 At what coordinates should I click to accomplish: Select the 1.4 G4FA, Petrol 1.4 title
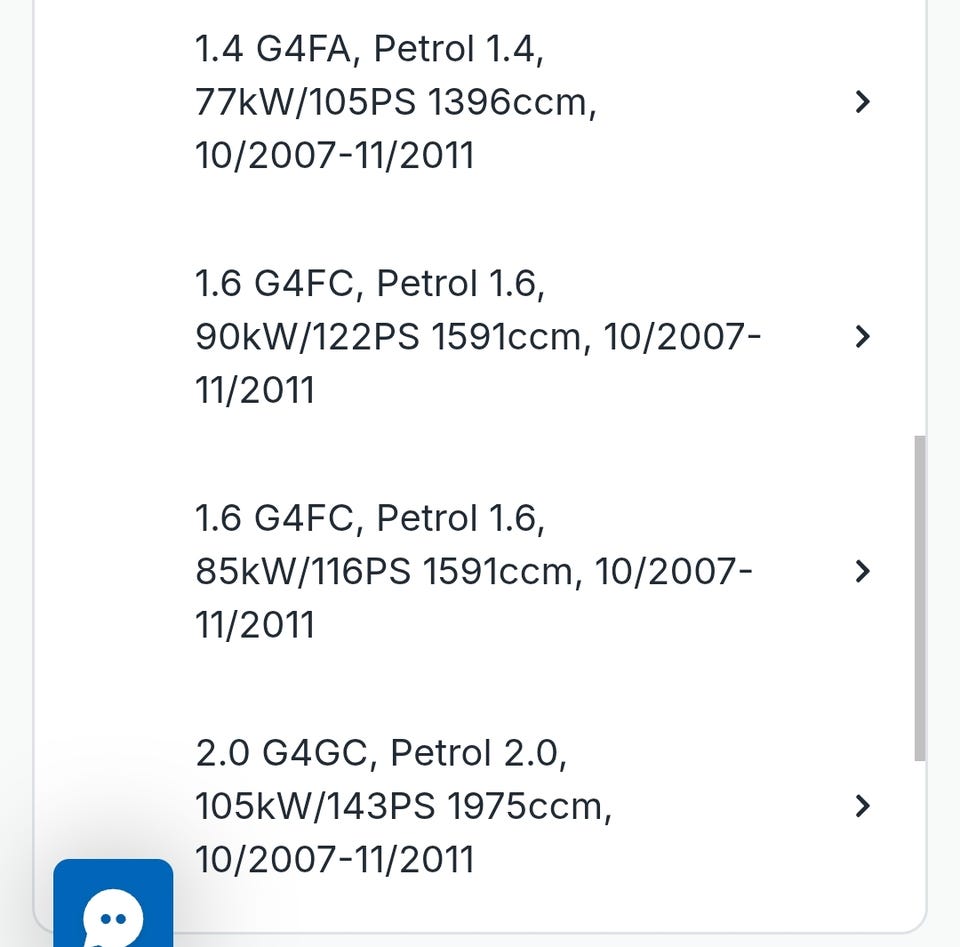pyautogui.click(x=370, y=48)
